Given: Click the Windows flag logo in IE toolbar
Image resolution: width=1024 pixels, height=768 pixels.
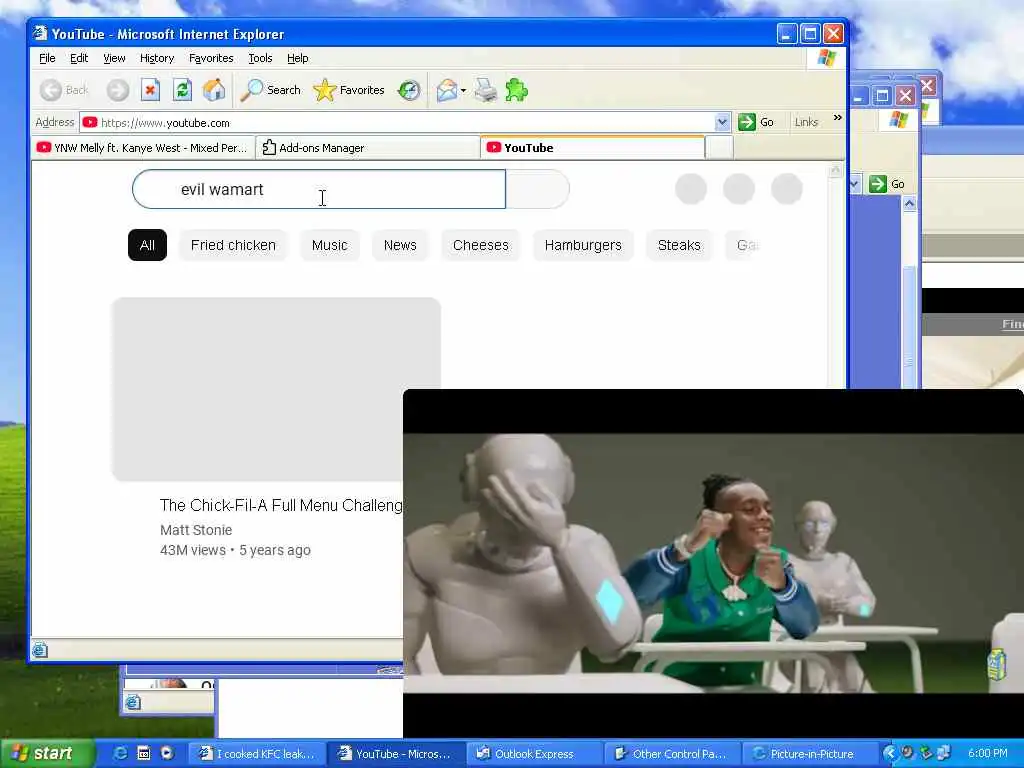Looking at the screenshot, I should coord(826,57).
